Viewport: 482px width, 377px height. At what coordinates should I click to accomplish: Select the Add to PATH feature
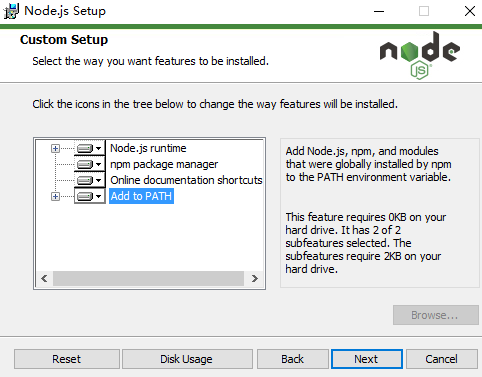click(x=141, y=196)
